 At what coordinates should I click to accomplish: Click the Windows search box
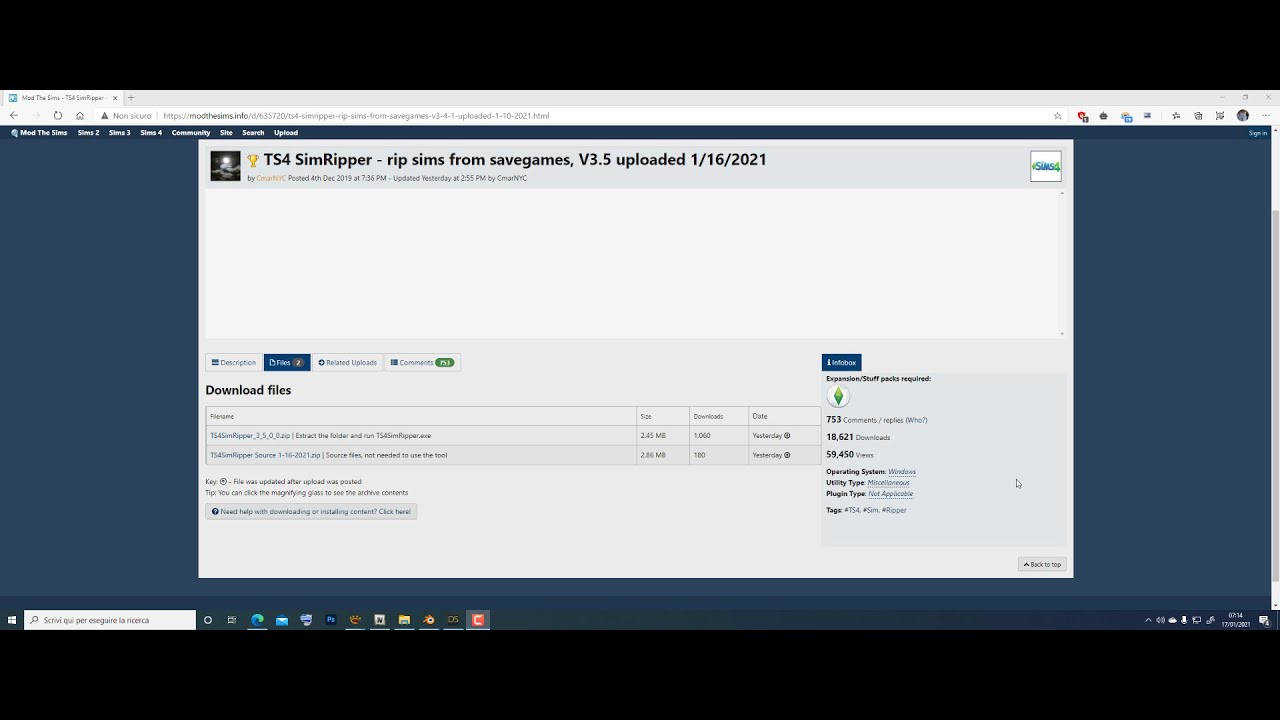click(110, 620)
